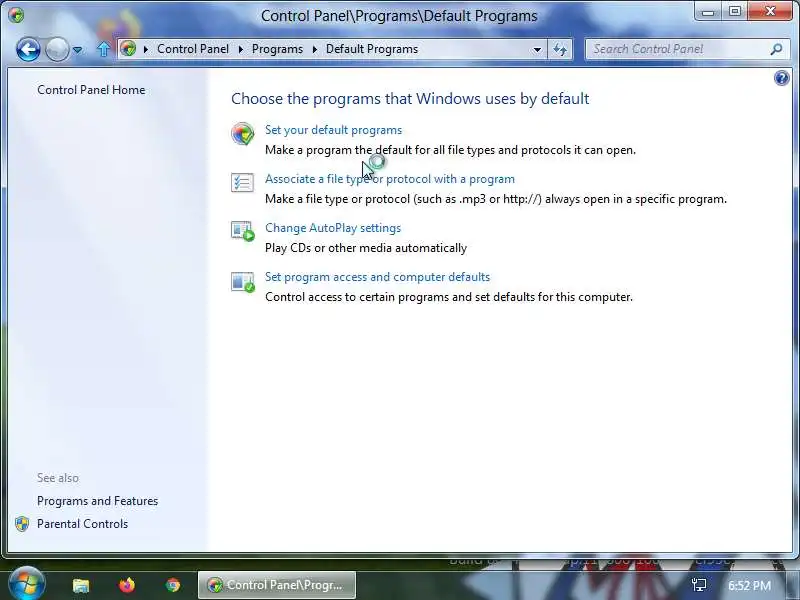Screen dimensions: 800x600
Task: Click the title bar Control Panel icon
Action: [16, 15]
